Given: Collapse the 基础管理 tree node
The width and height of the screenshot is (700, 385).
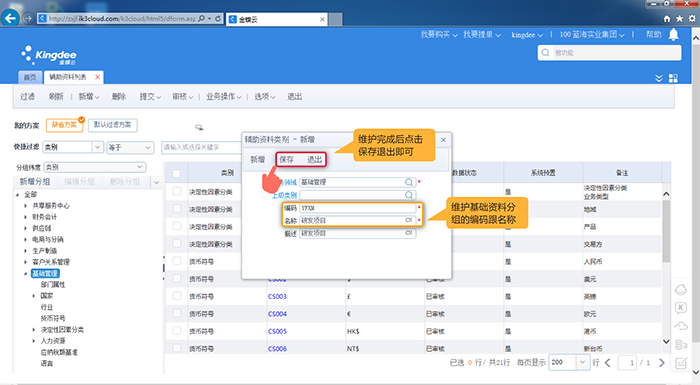Looking at the screenshot, I should pos(25,273).
